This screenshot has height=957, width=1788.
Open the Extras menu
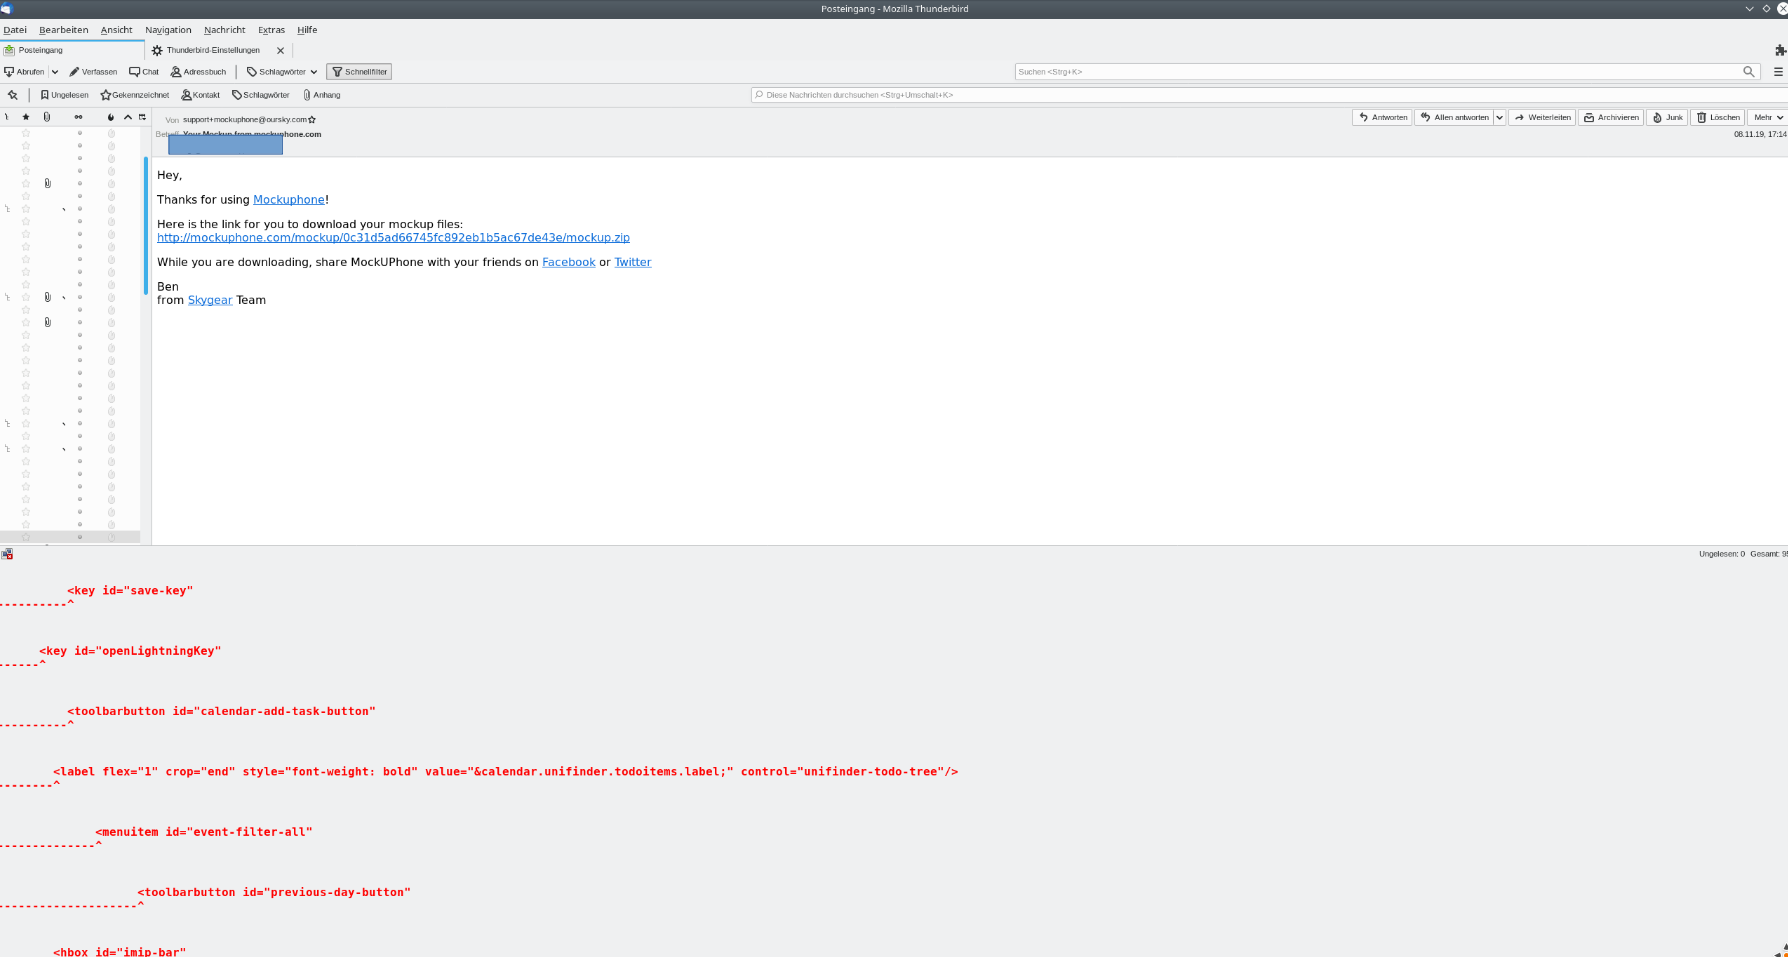coord(271,30)
